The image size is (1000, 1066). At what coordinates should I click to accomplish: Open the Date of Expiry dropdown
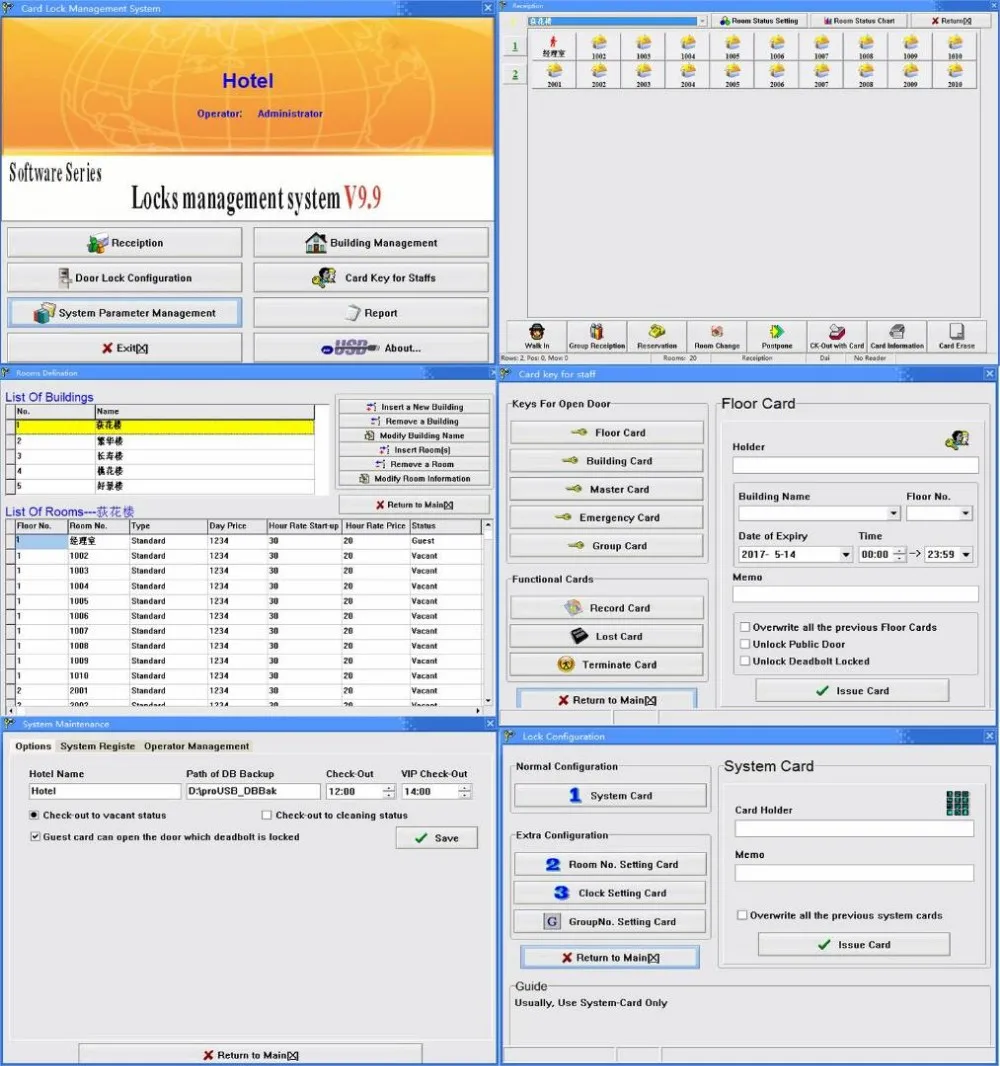coord(846,553)
